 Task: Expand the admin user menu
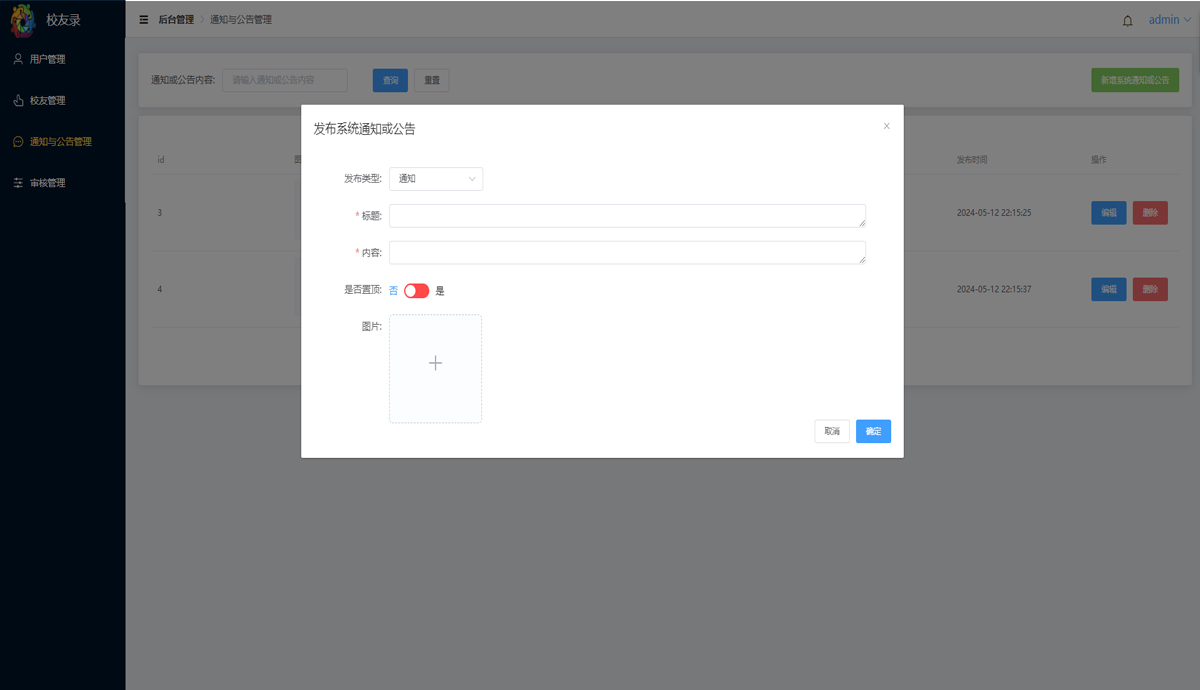[x=1169, y=20]
